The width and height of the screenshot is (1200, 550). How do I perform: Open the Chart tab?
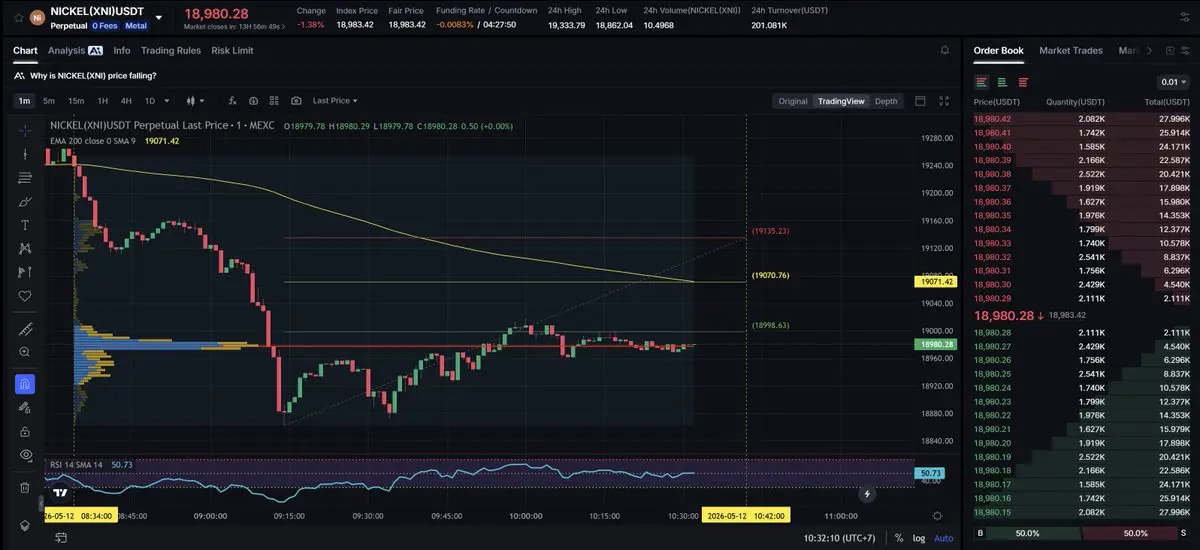pyautogui.click(x=25, y=50)
